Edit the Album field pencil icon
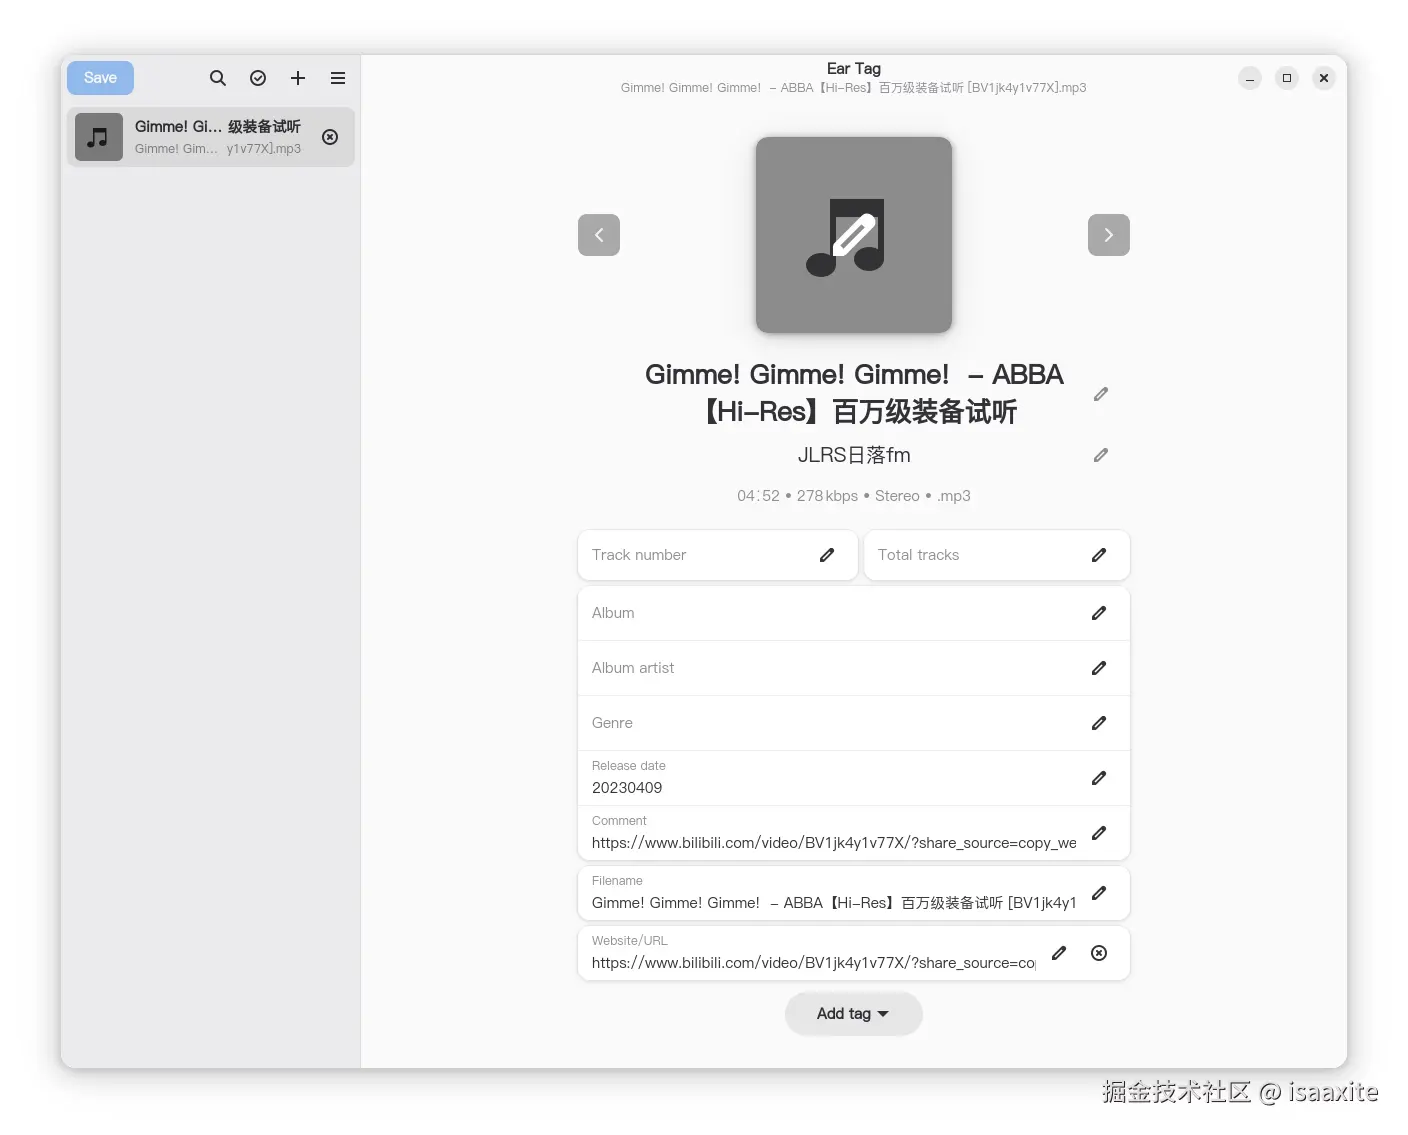Viewport: 1408px width, 1135px height. click(x=1099, y=613)
